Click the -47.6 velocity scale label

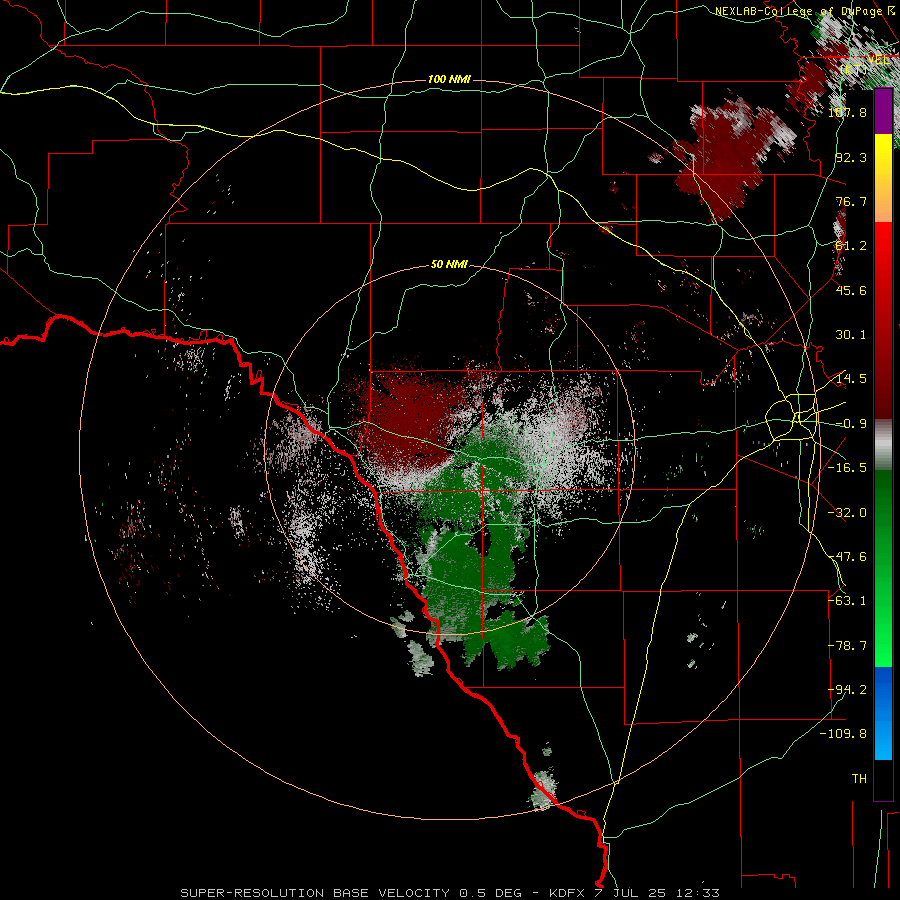pyautogui.click(x=847, y=556)
